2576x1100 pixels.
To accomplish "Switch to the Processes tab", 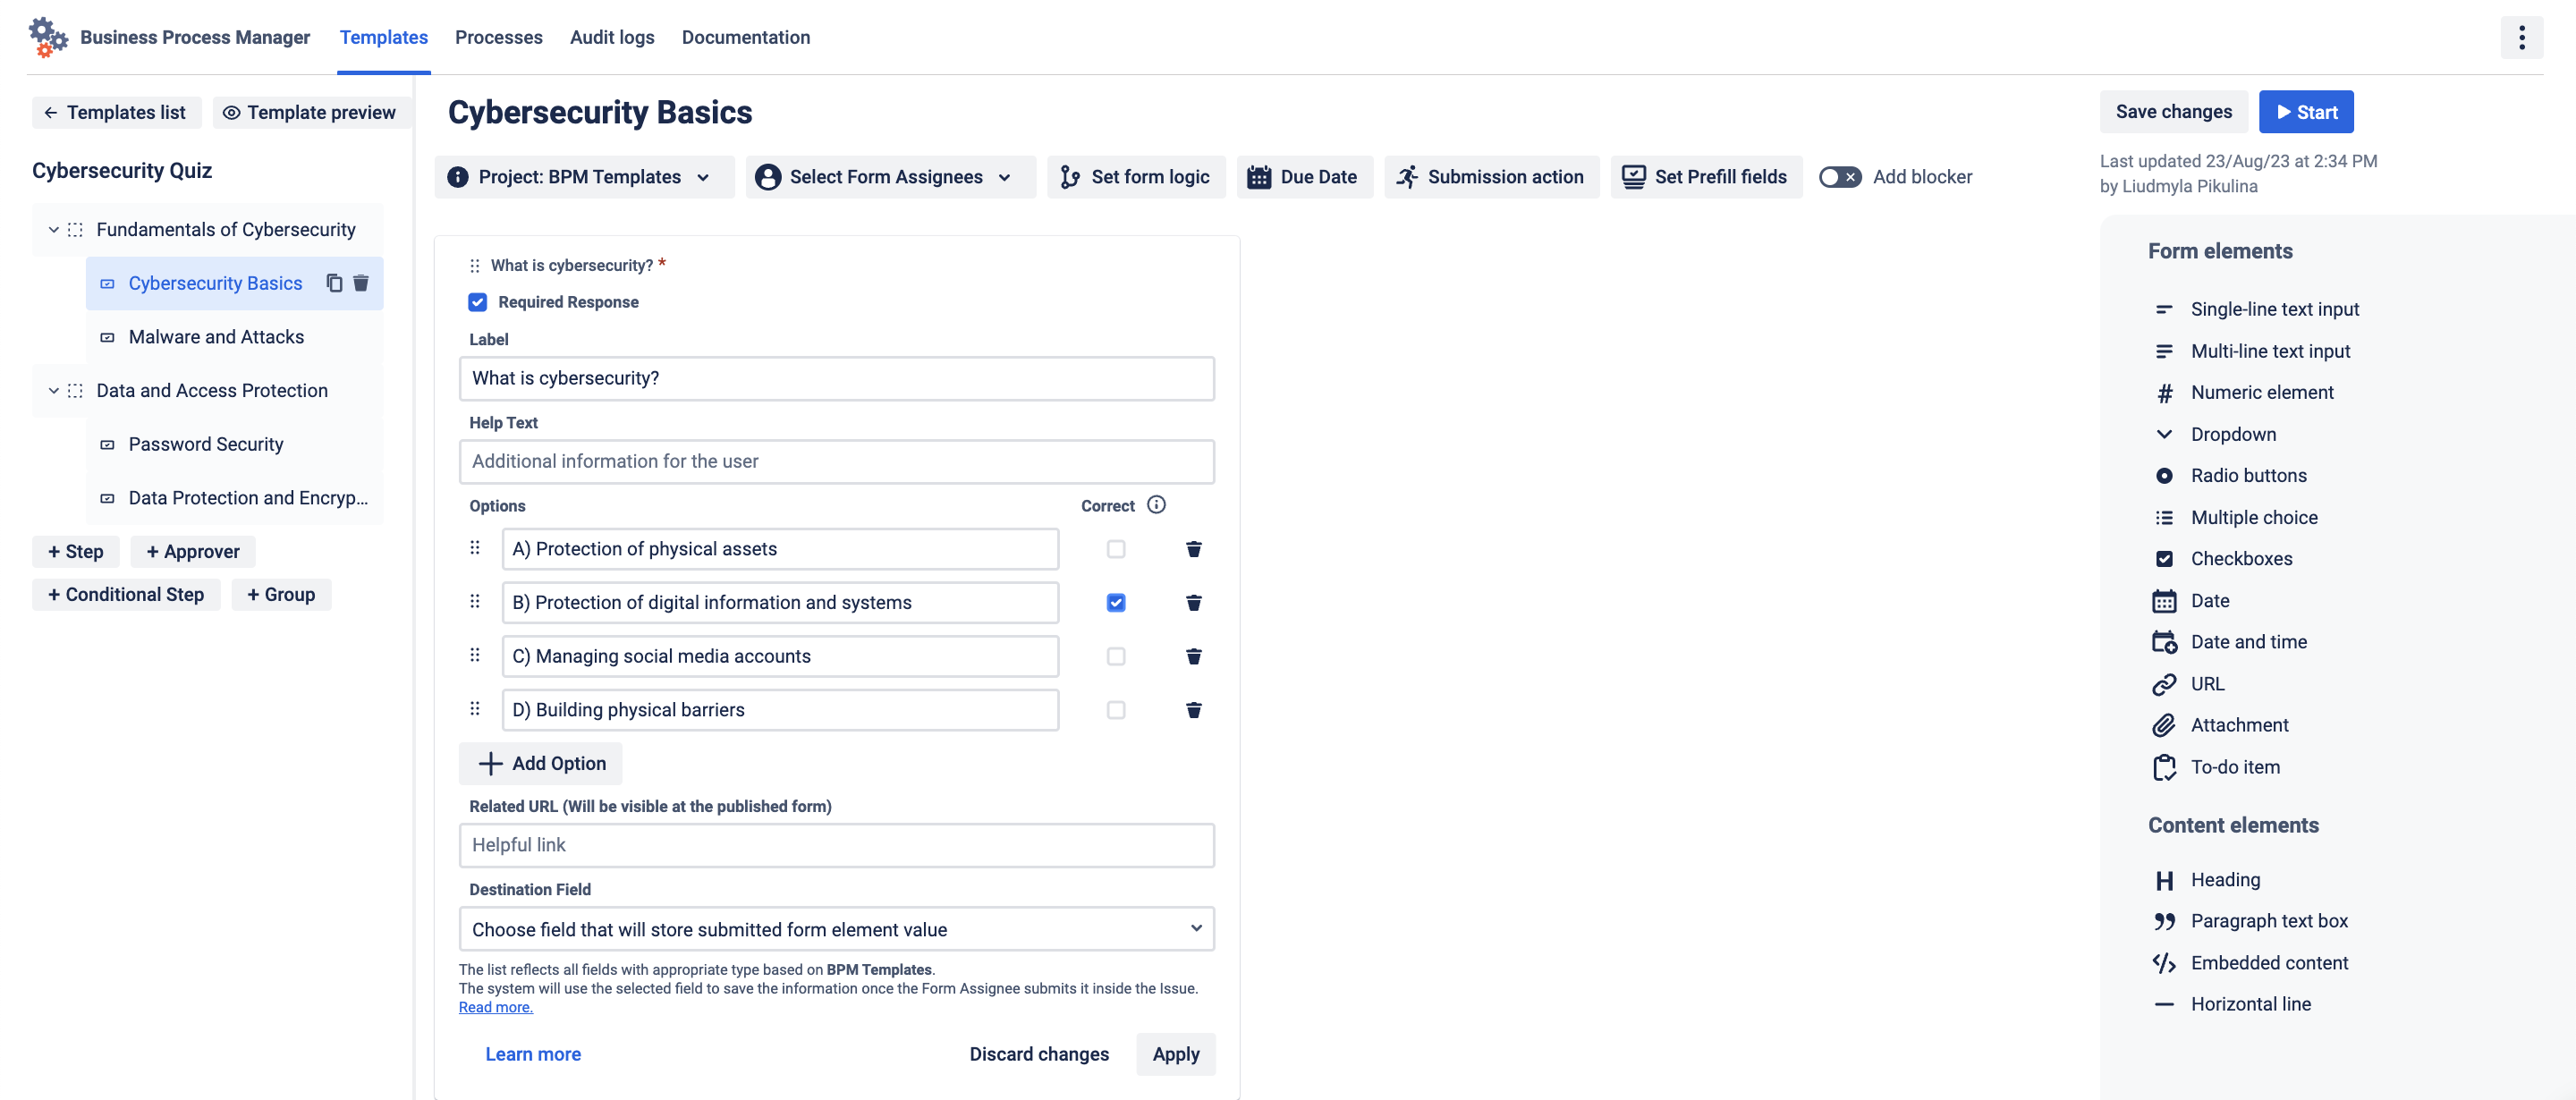I will click(498, 38).
